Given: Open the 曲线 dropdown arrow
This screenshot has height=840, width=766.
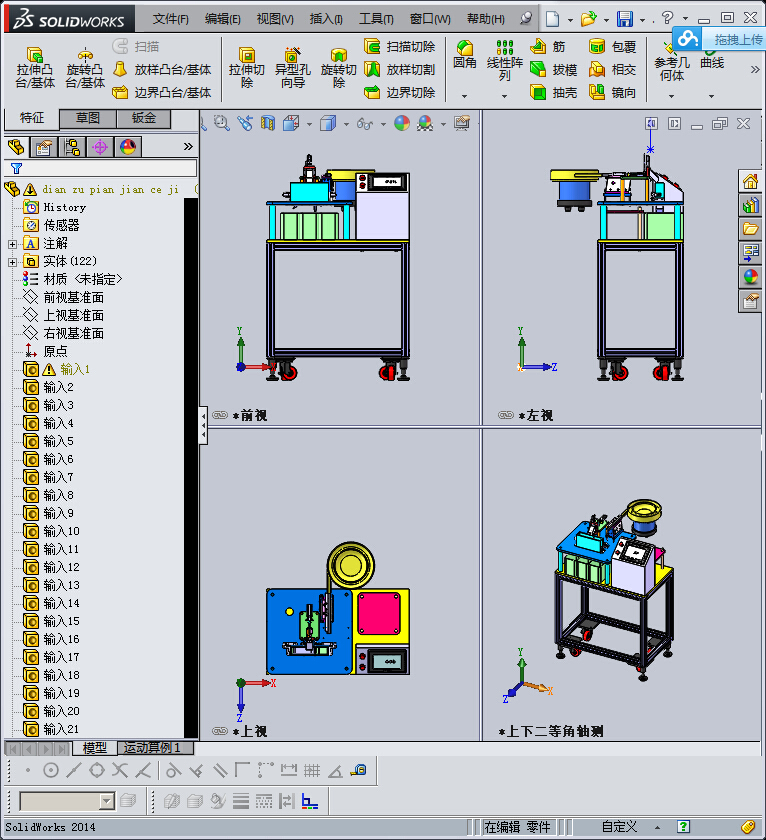Looking at the screenshot, I should [x=711, y=96].
